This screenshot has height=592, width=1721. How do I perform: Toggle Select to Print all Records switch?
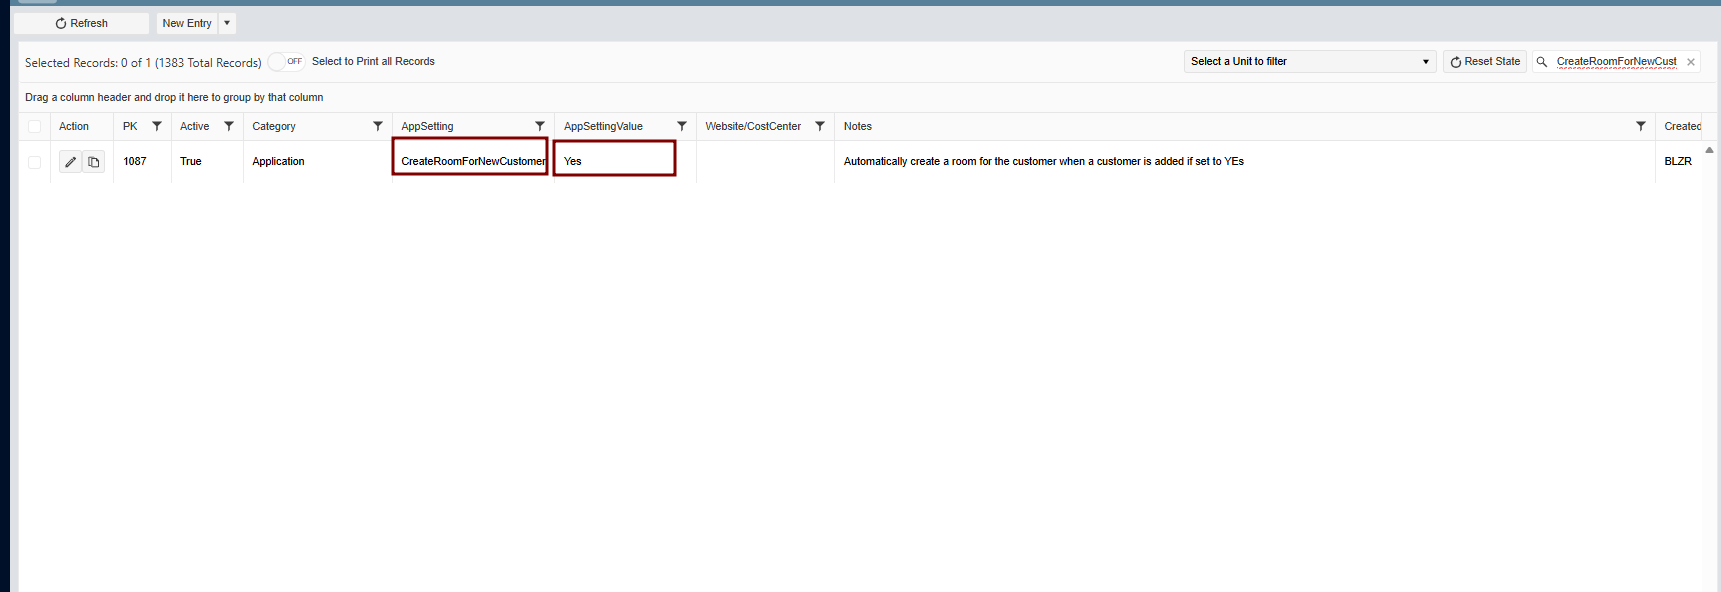pos(287,61)
